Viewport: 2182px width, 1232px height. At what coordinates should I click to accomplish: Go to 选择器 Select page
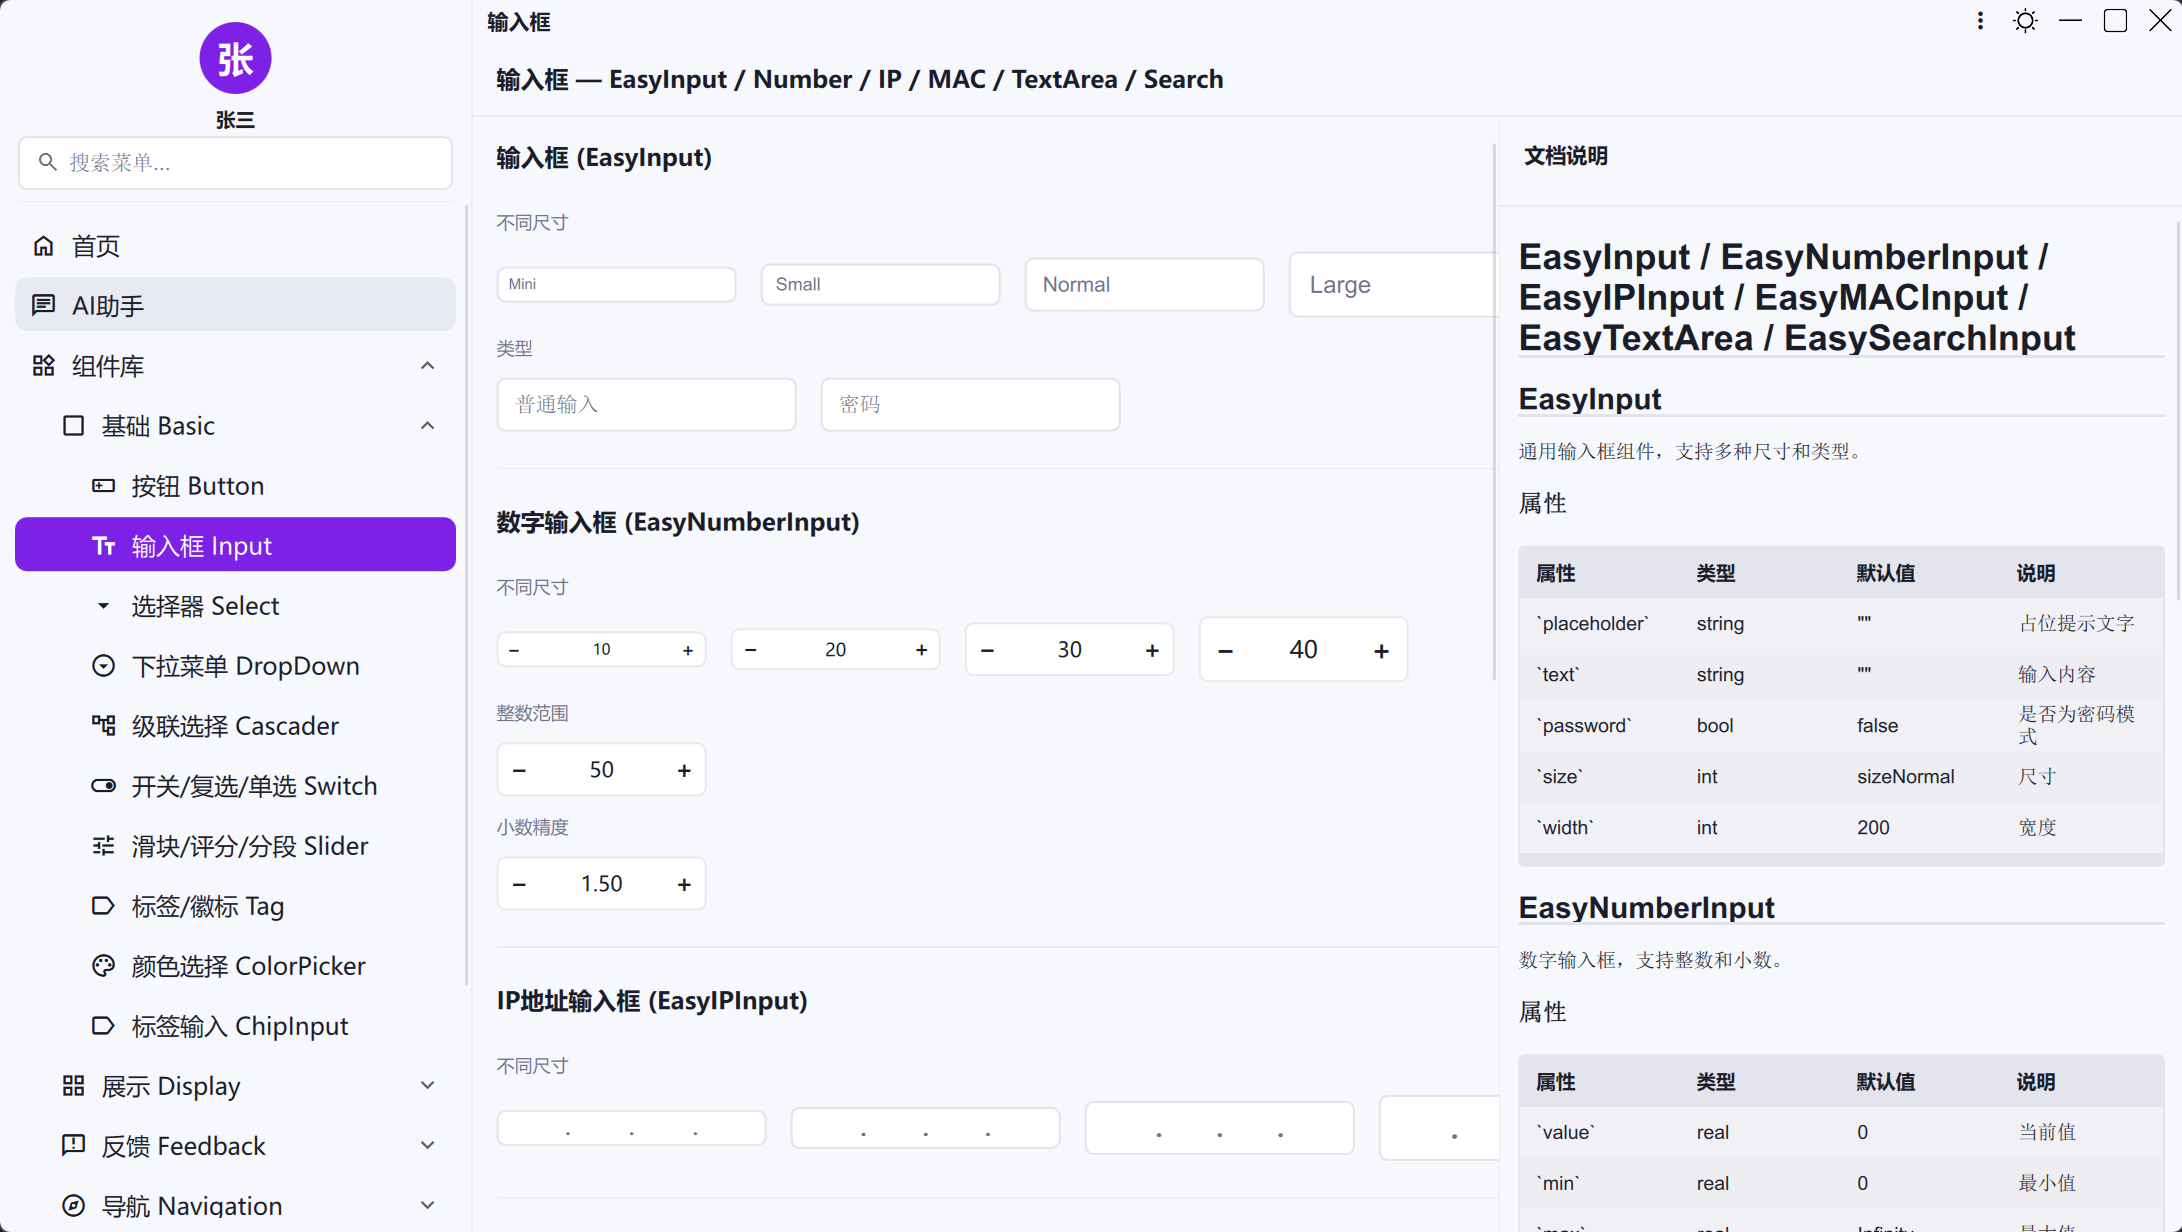(x=235, y=606)
